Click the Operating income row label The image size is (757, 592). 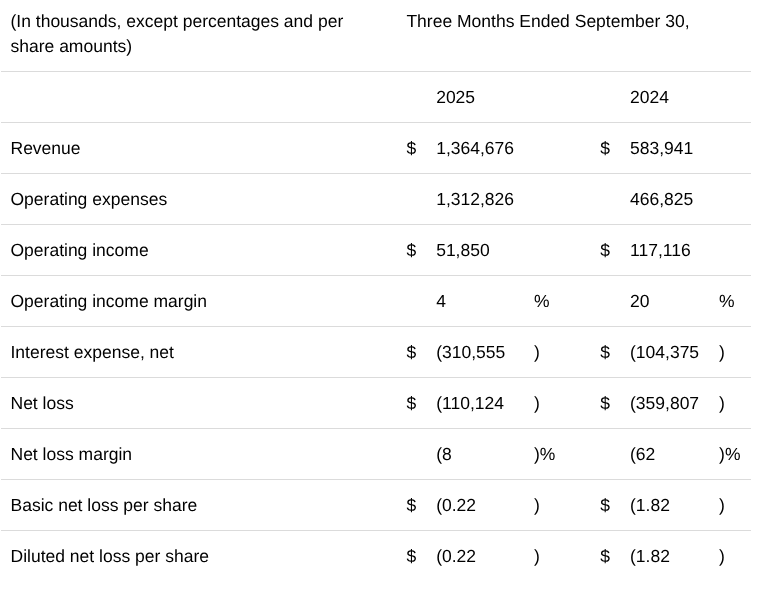(x=79, y=250)
